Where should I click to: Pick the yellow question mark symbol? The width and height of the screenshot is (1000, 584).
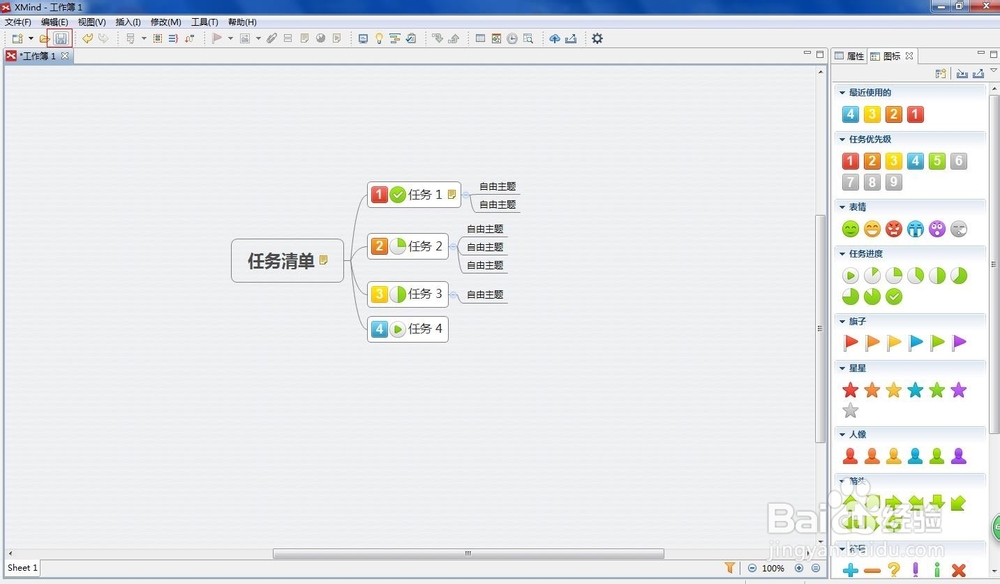893,569
